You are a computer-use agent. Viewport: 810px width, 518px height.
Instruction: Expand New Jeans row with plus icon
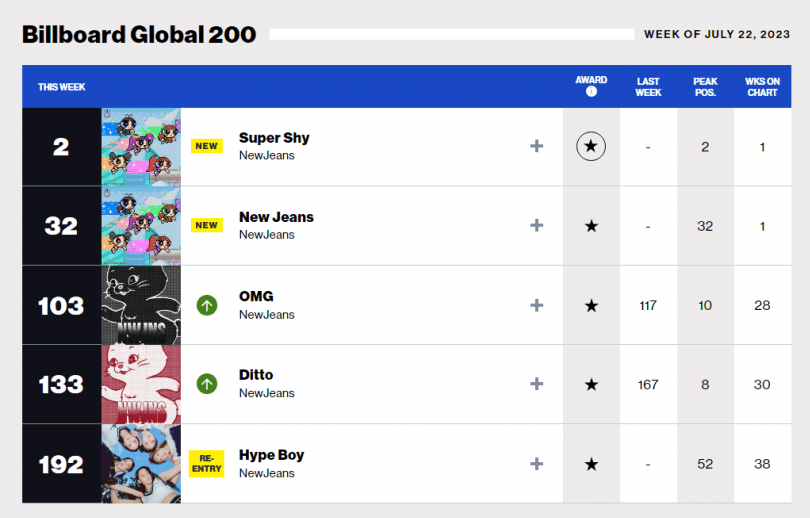536,226
